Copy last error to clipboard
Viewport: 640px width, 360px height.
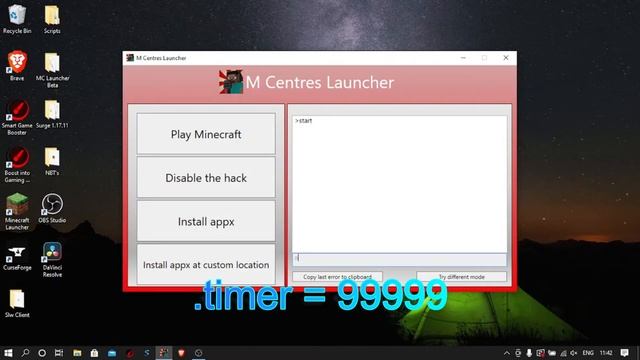pyautogui.click(x=337, y=277)
